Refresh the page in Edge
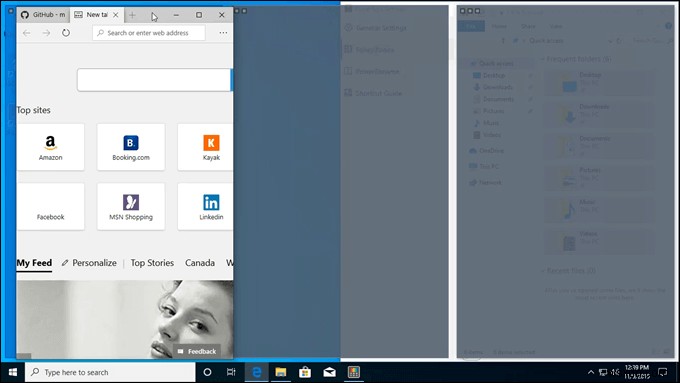The width and height of the screenshot is (680, 383). 65,33
